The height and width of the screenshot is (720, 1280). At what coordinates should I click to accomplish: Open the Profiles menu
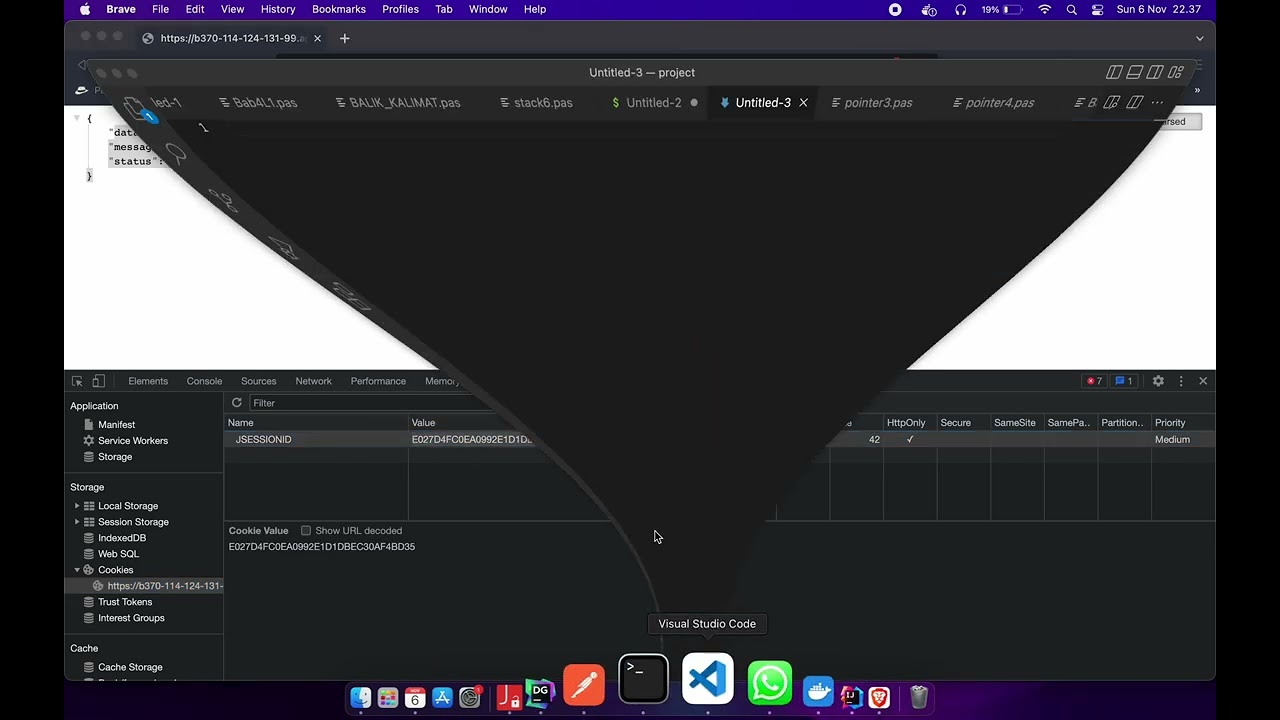tap(400, 9)
